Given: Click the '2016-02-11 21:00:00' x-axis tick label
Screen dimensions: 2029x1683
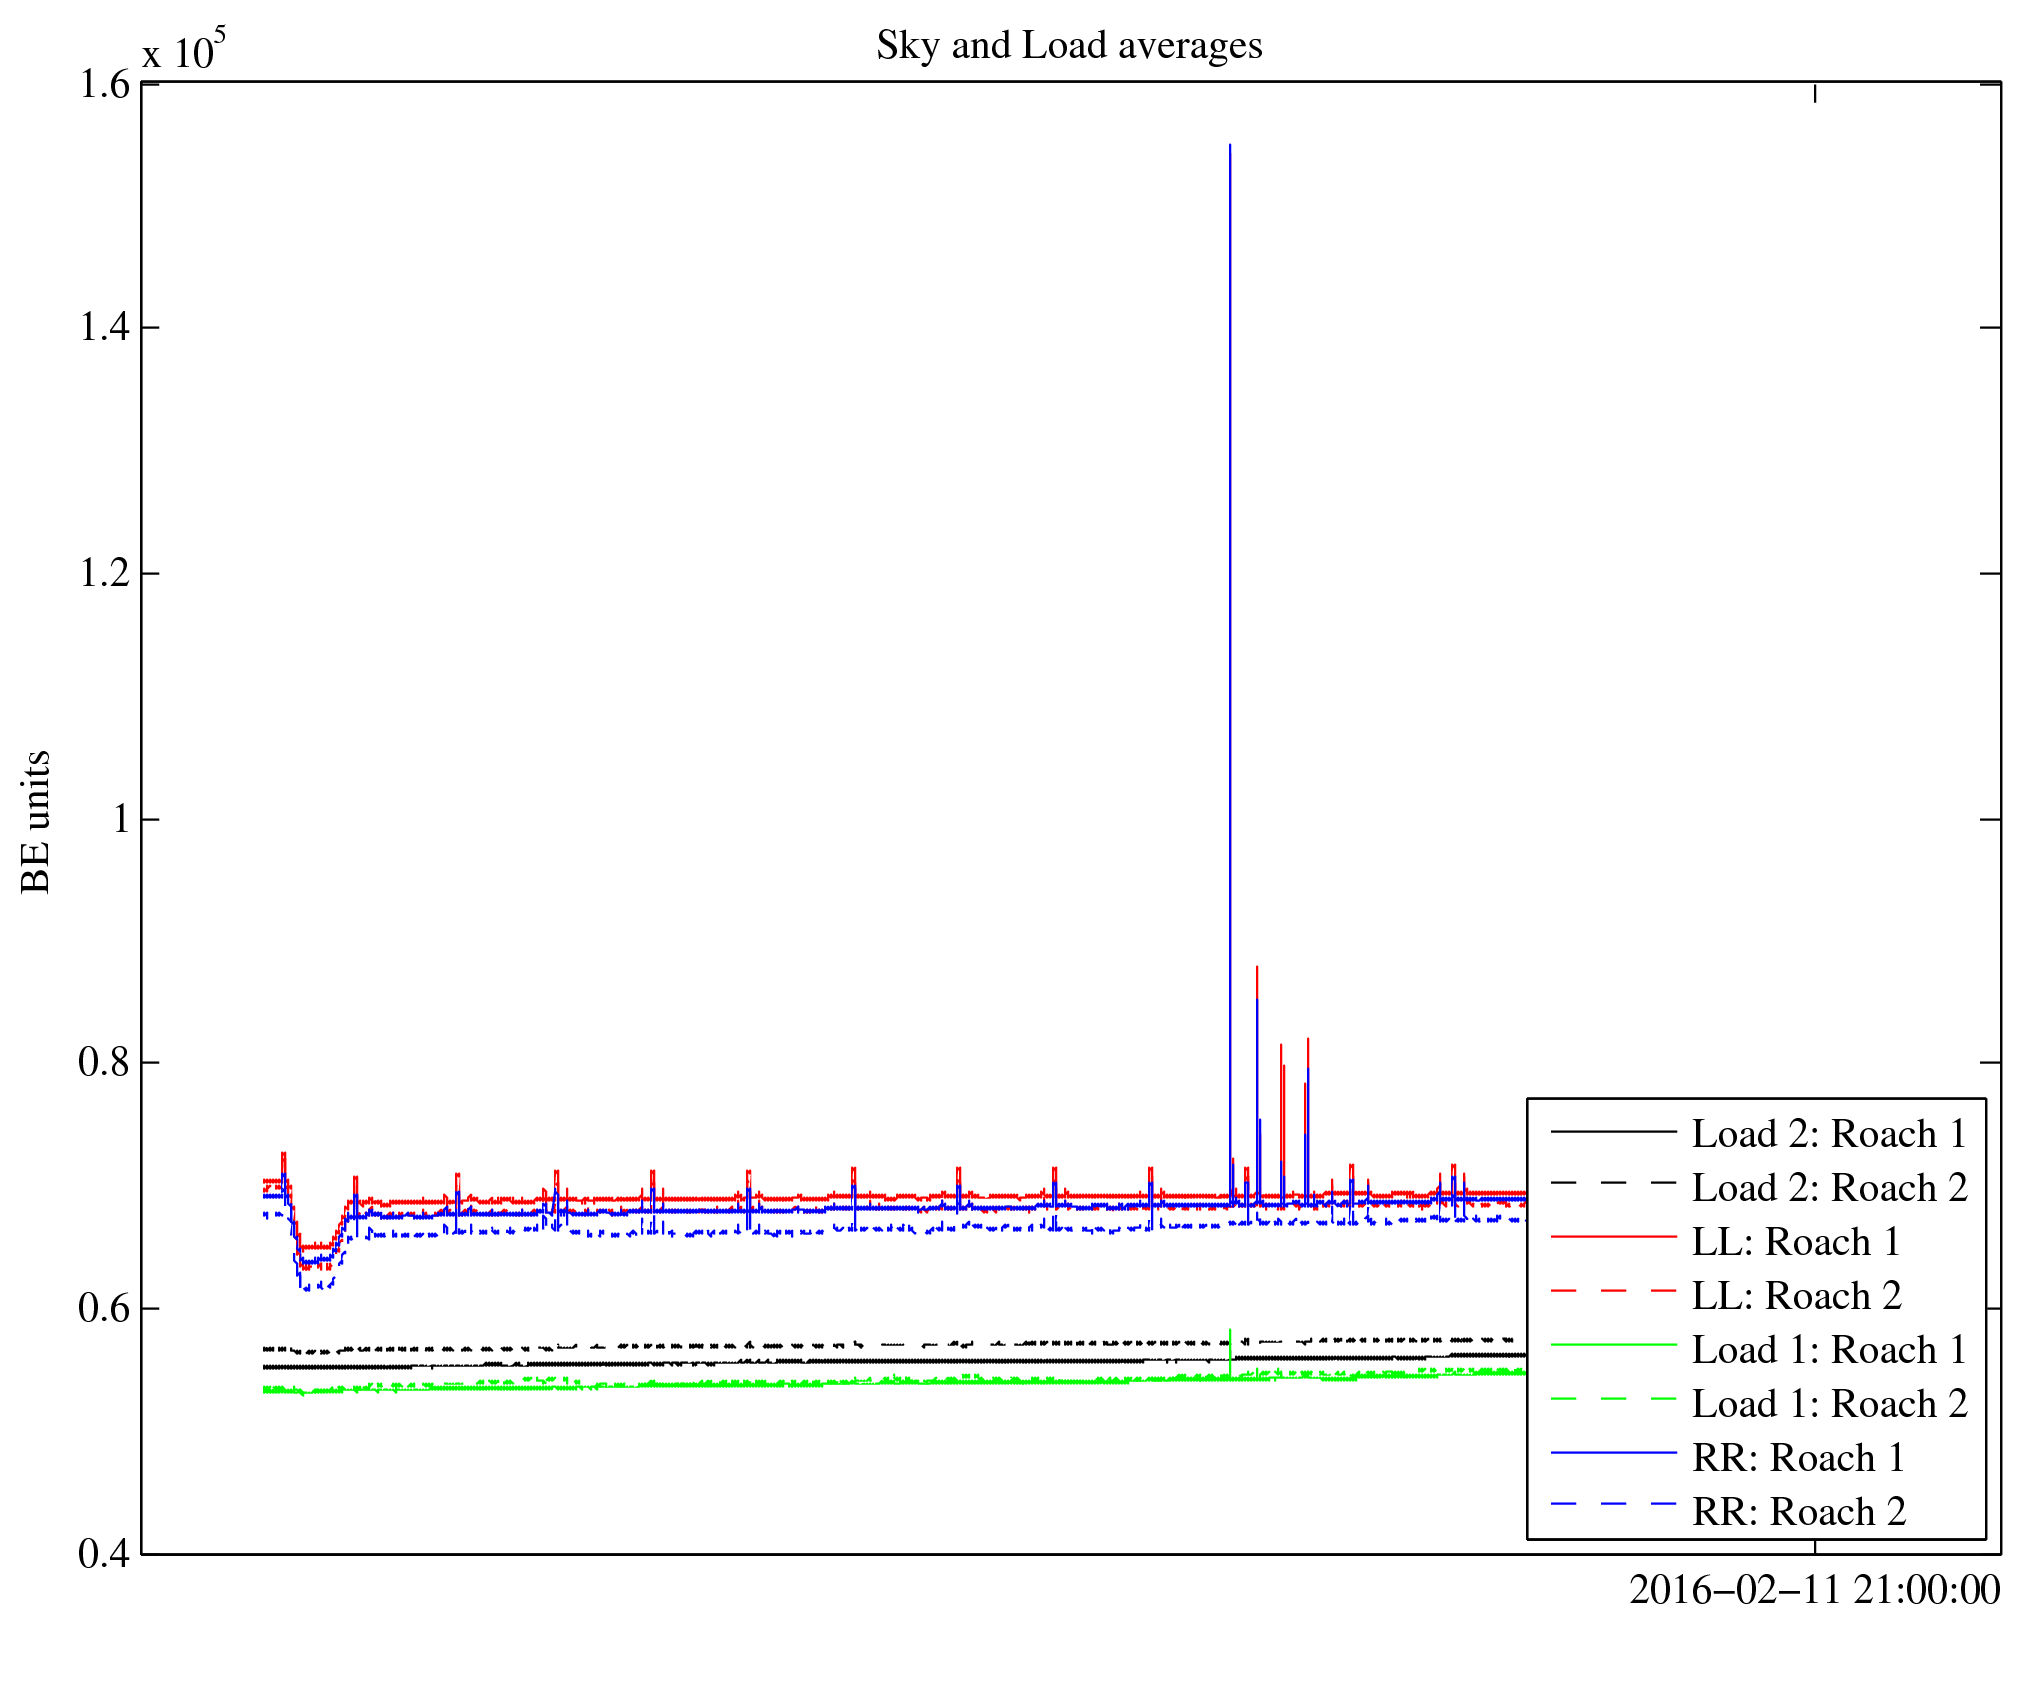Looking at the screenshot, I should point(1814,1590).
